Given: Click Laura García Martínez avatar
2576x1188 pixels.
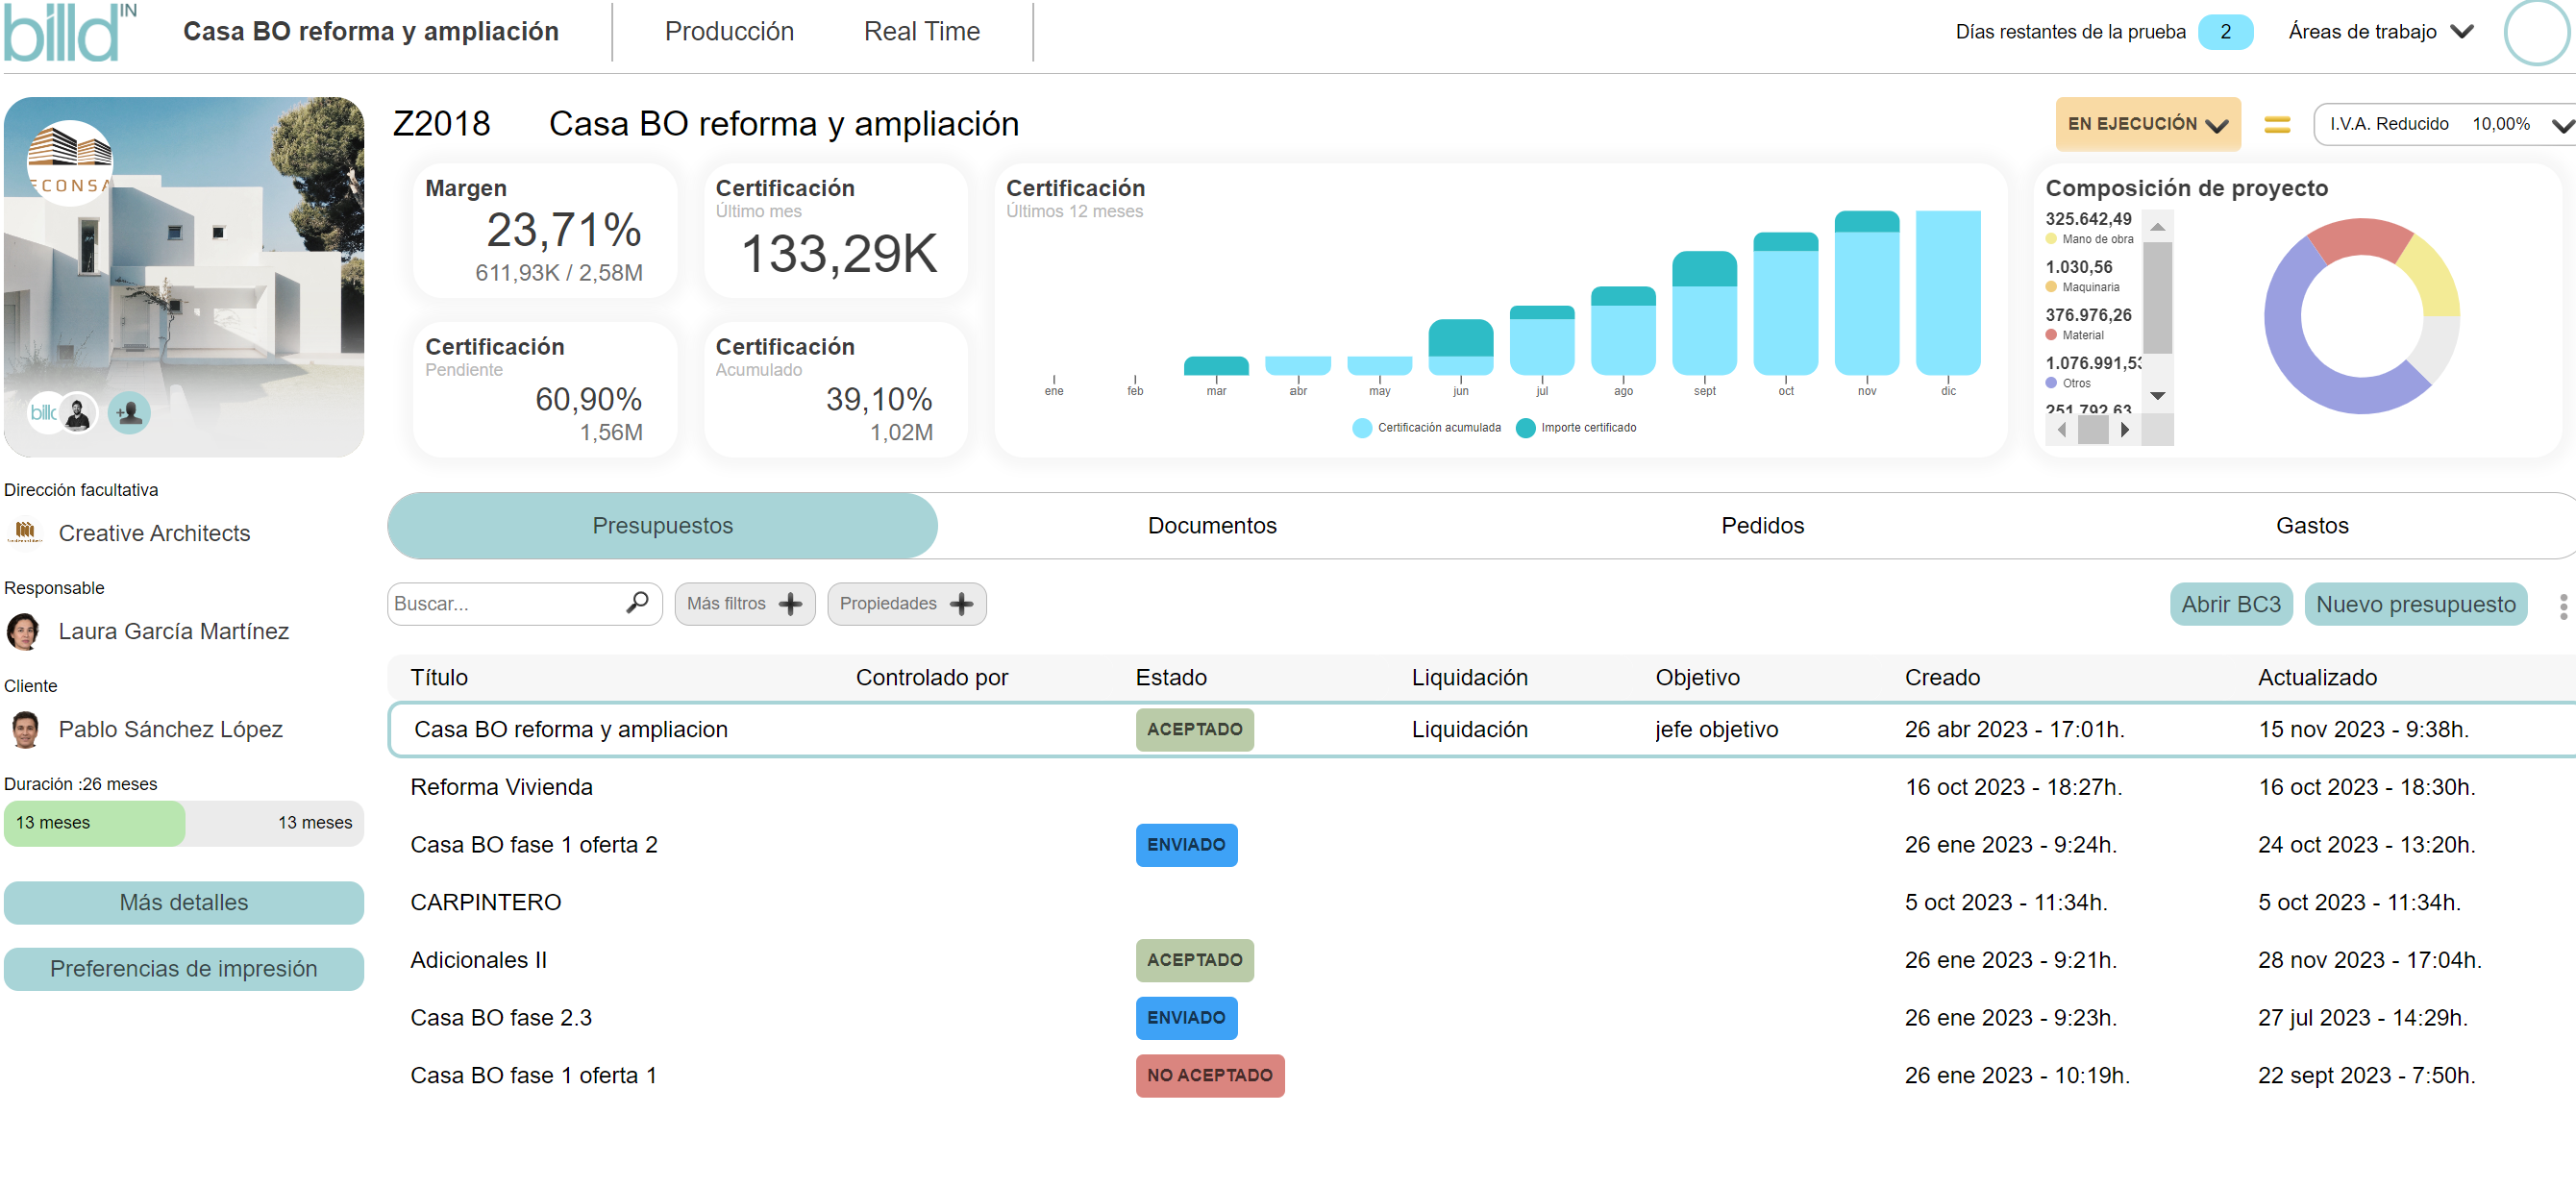Looking at the screenshot, I should [24, 631].
